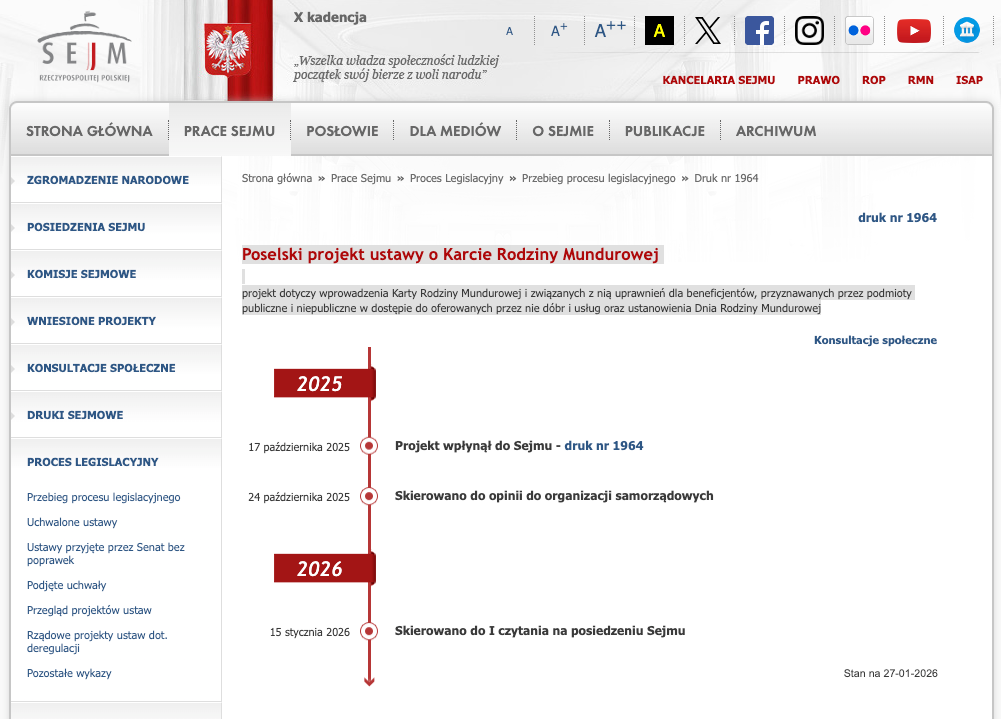Screen dimensions: 1001x719
Task: Open the Posłowie main menu tab
Action: [342, 131]
